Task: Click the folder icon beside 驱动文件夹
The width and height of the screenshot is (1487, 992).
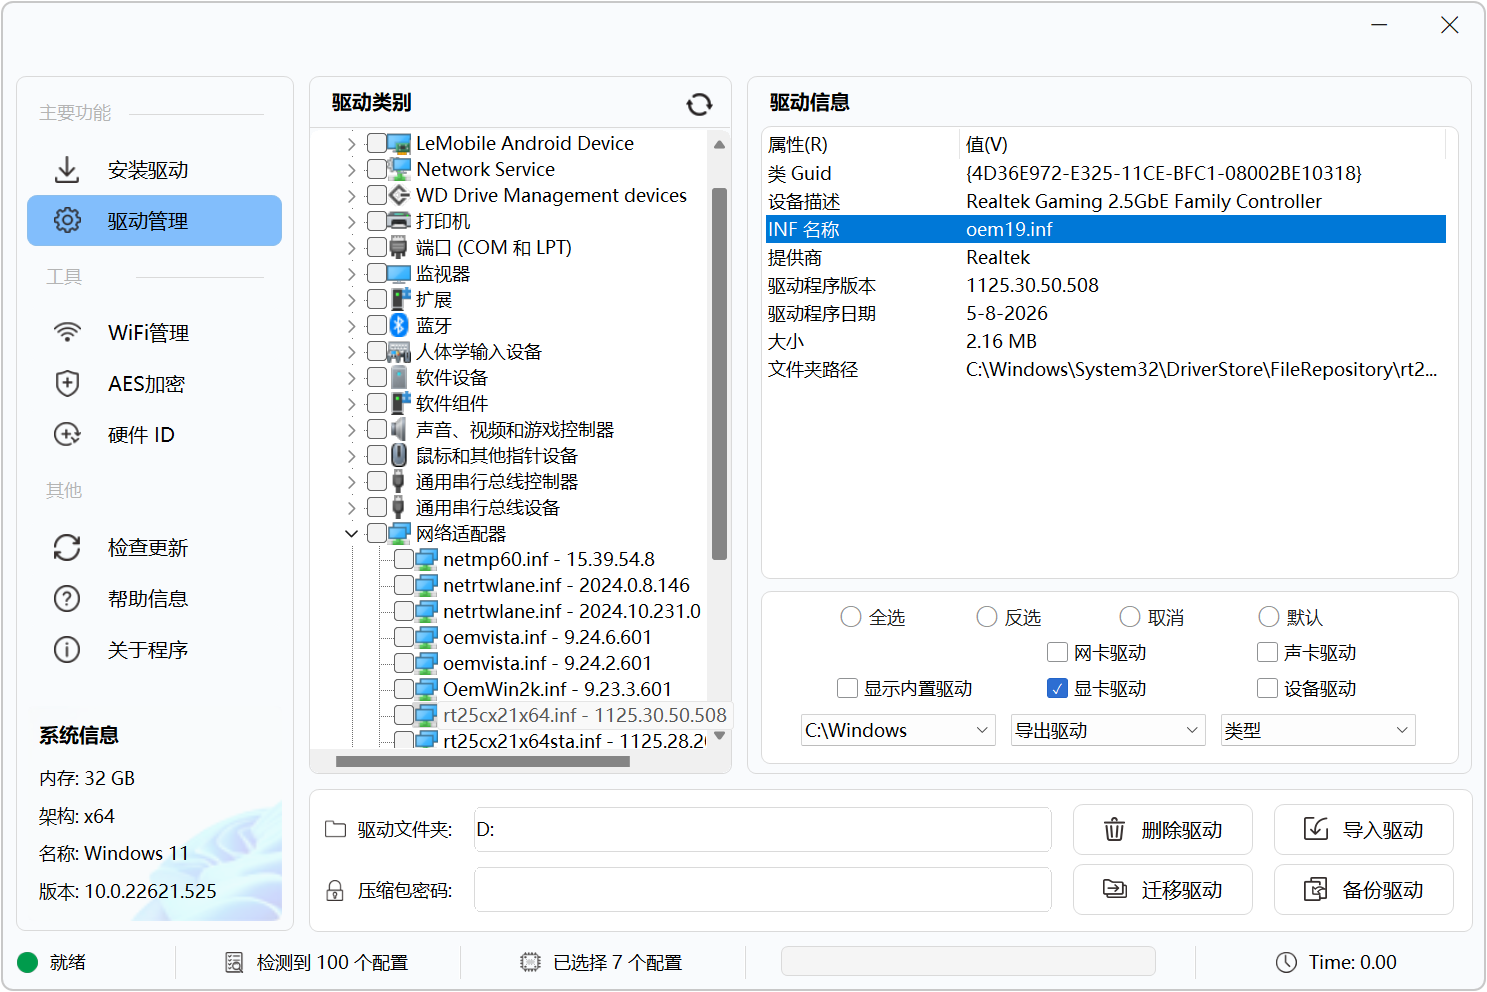Action: [336, 829]
